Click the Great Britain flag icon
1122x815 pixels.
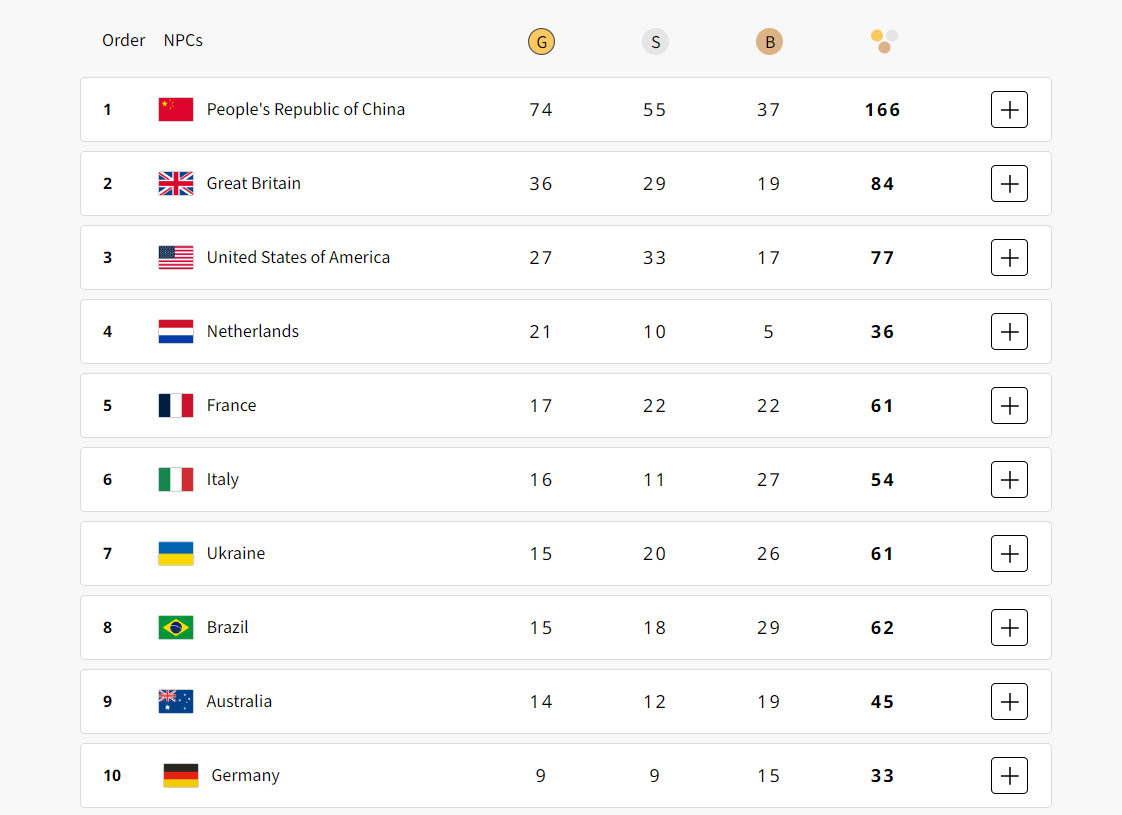click(x=176, y=183)
